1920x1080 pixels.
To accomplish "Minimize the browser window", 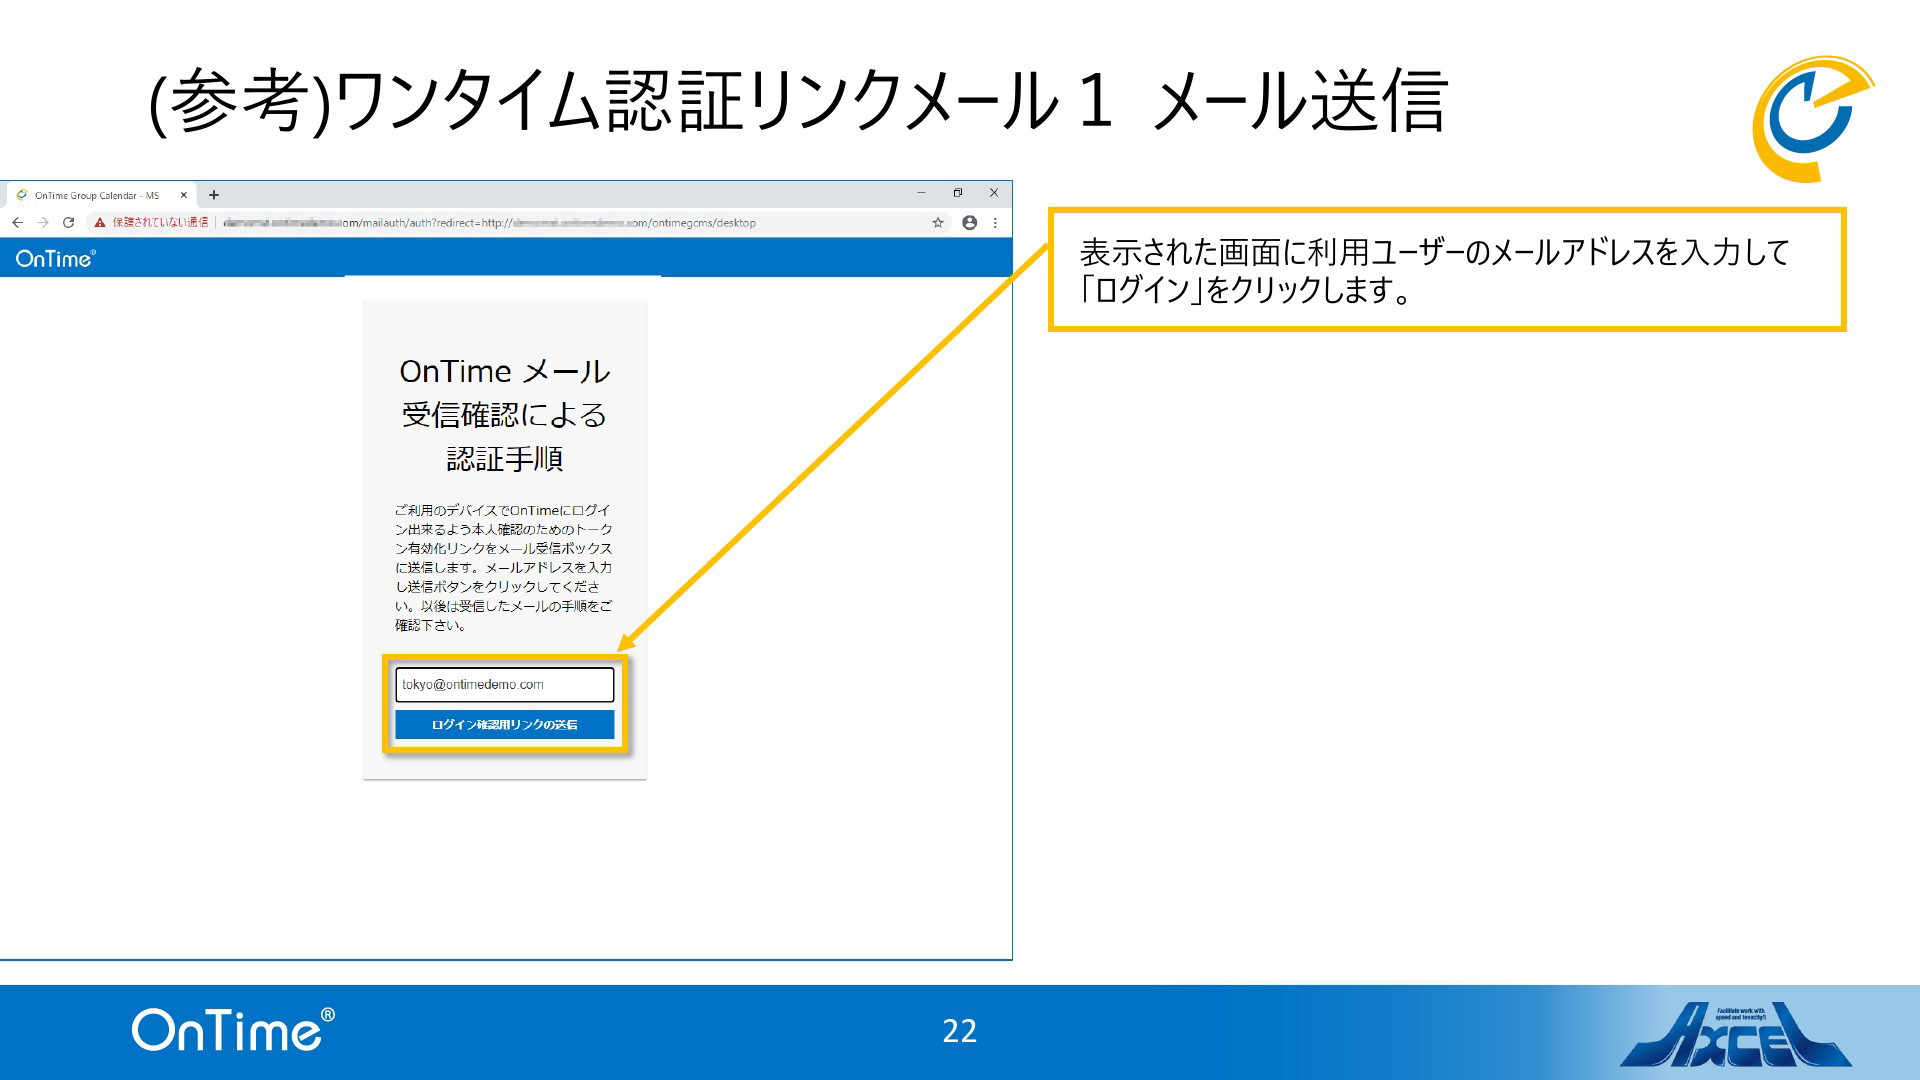I will point(921,193).
